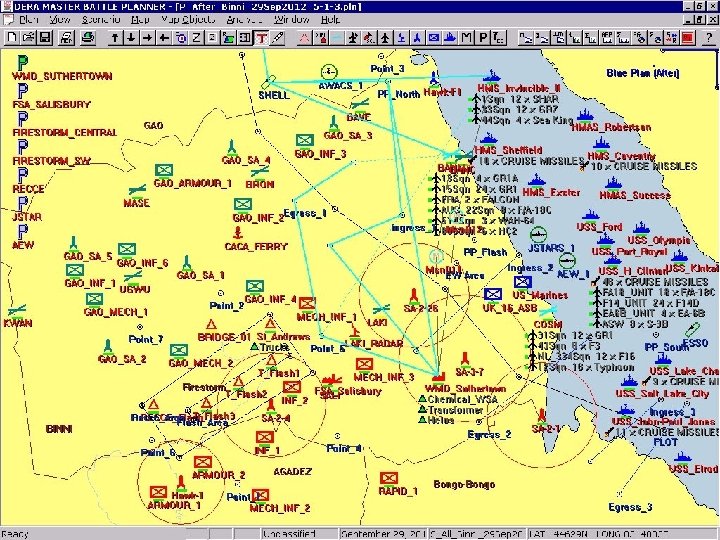
Task: Select the US_Marines blue unit symbol
Action: (x=523, y=282)
